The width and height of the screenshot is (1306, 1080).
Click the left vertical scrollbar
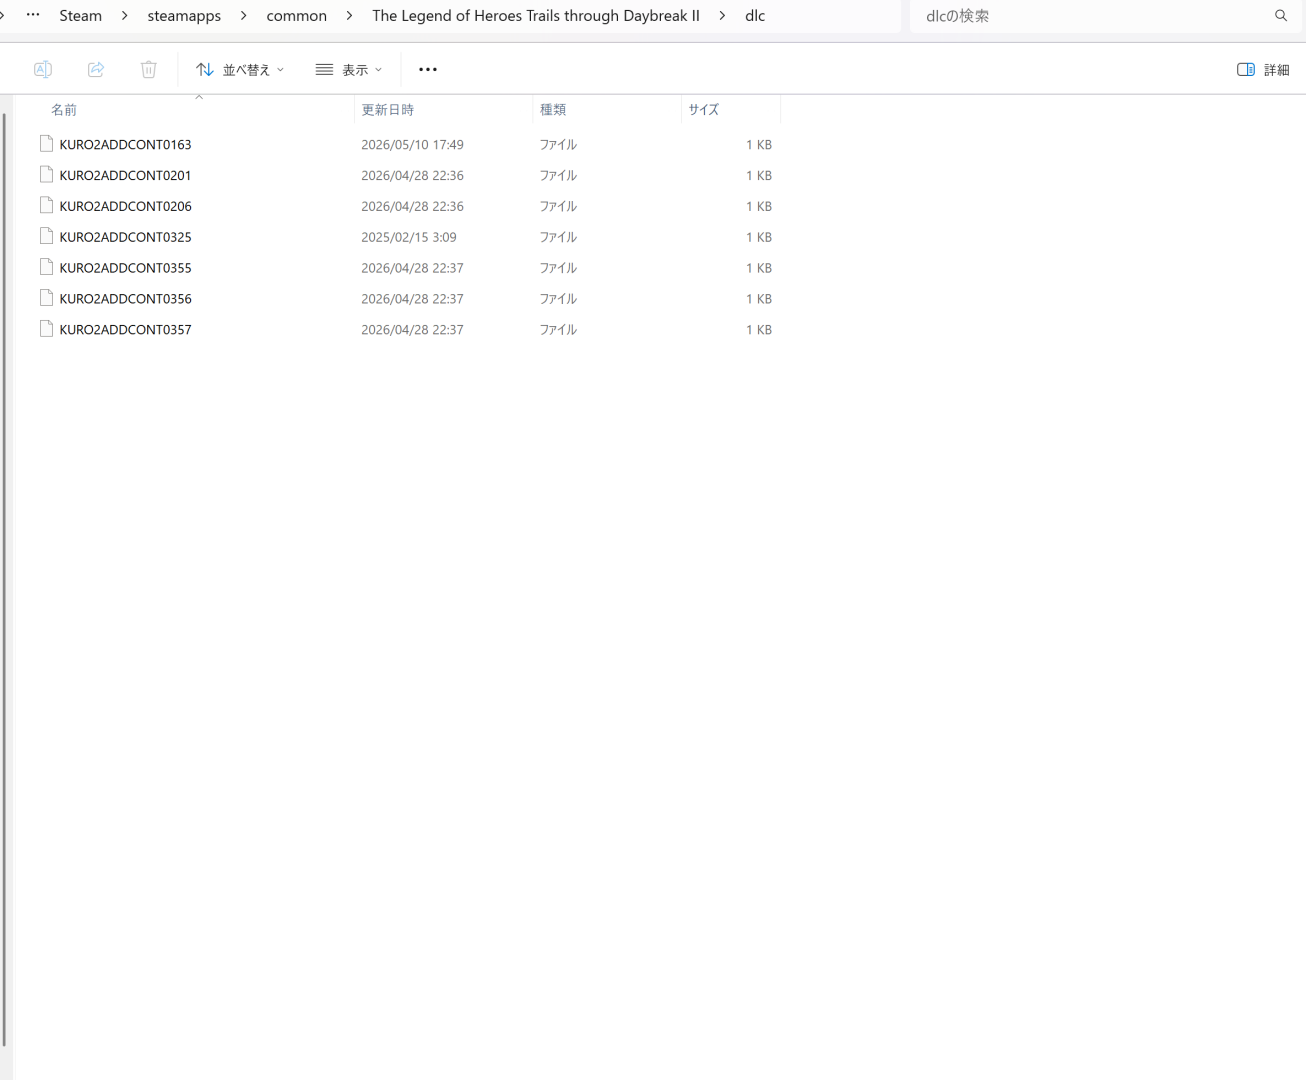[x=4, y=580]
